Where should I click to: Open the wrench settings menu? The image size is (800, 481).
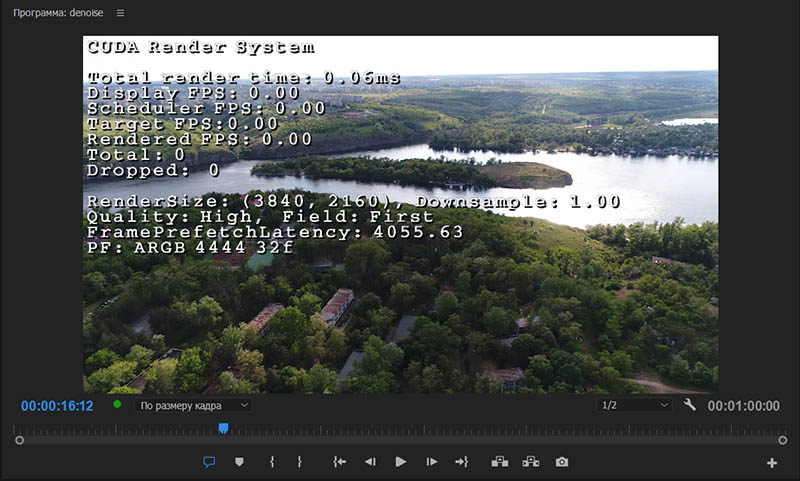pyautogui.click(x=689, y=405)
